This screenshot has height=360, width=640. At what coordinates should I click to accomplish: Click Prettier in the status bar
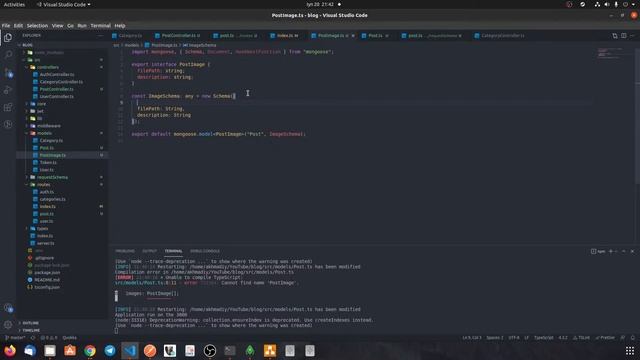tap(605, 338)
